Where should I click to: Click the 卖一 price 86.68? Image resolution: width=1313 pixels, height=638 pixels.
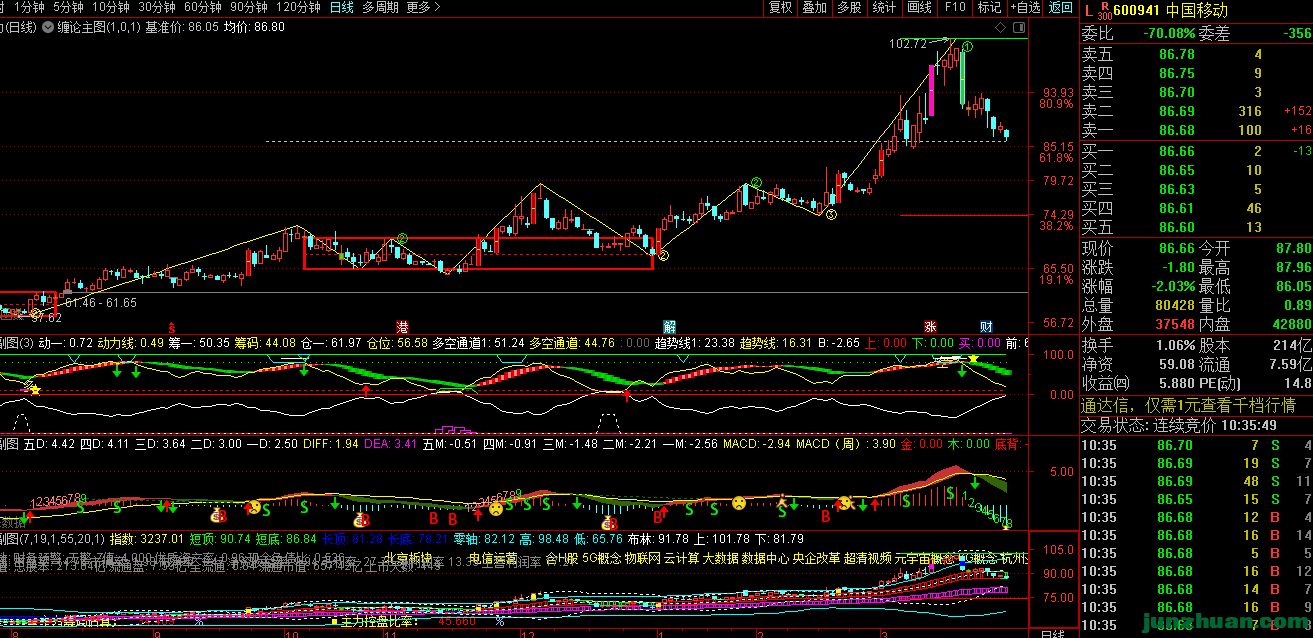pos(1177,130)
